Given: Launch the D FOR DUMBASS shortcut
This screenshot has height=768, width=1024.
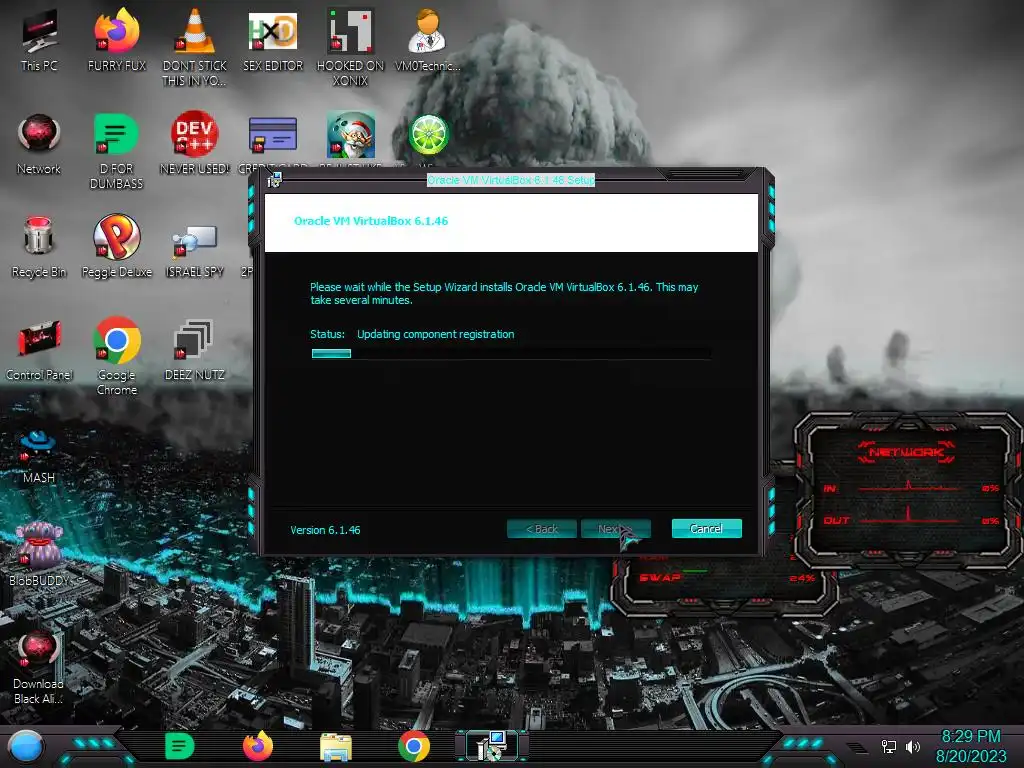Looking at the screenshot, I should click(117, 152).
